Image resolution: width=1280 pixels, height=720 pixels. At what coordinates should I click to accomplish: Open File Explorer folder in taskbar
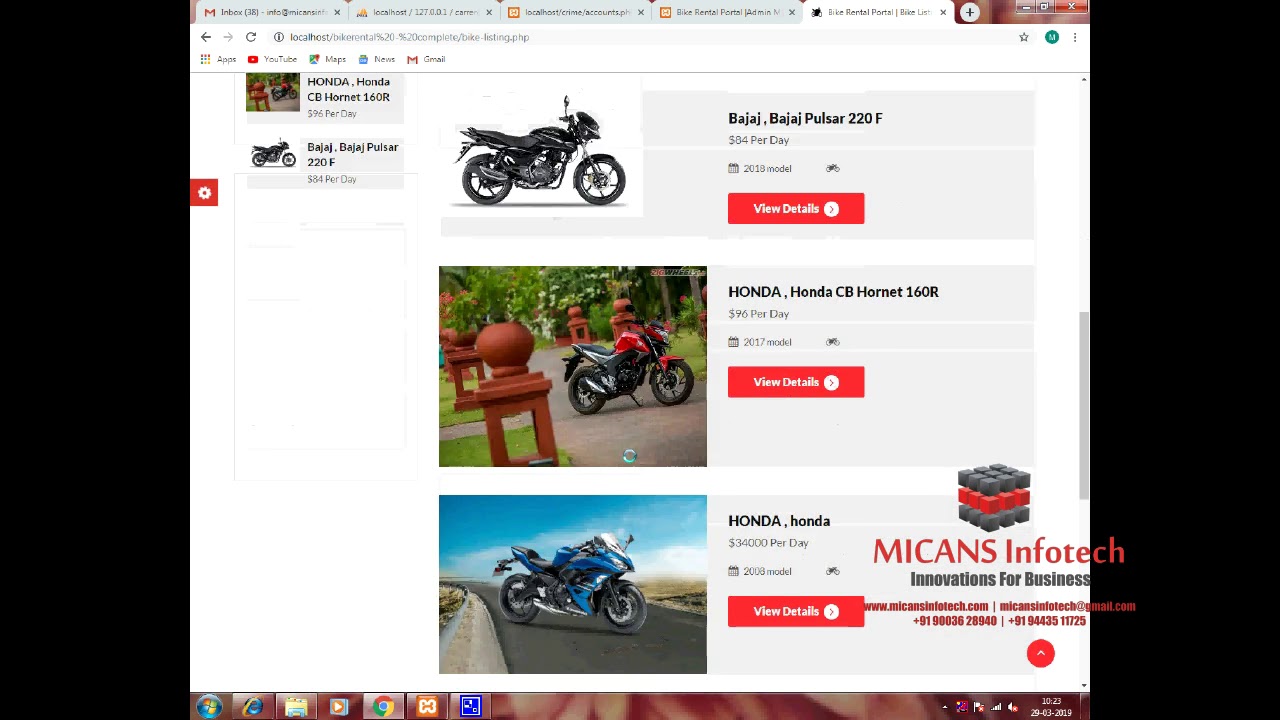click(x=296, y=707)
